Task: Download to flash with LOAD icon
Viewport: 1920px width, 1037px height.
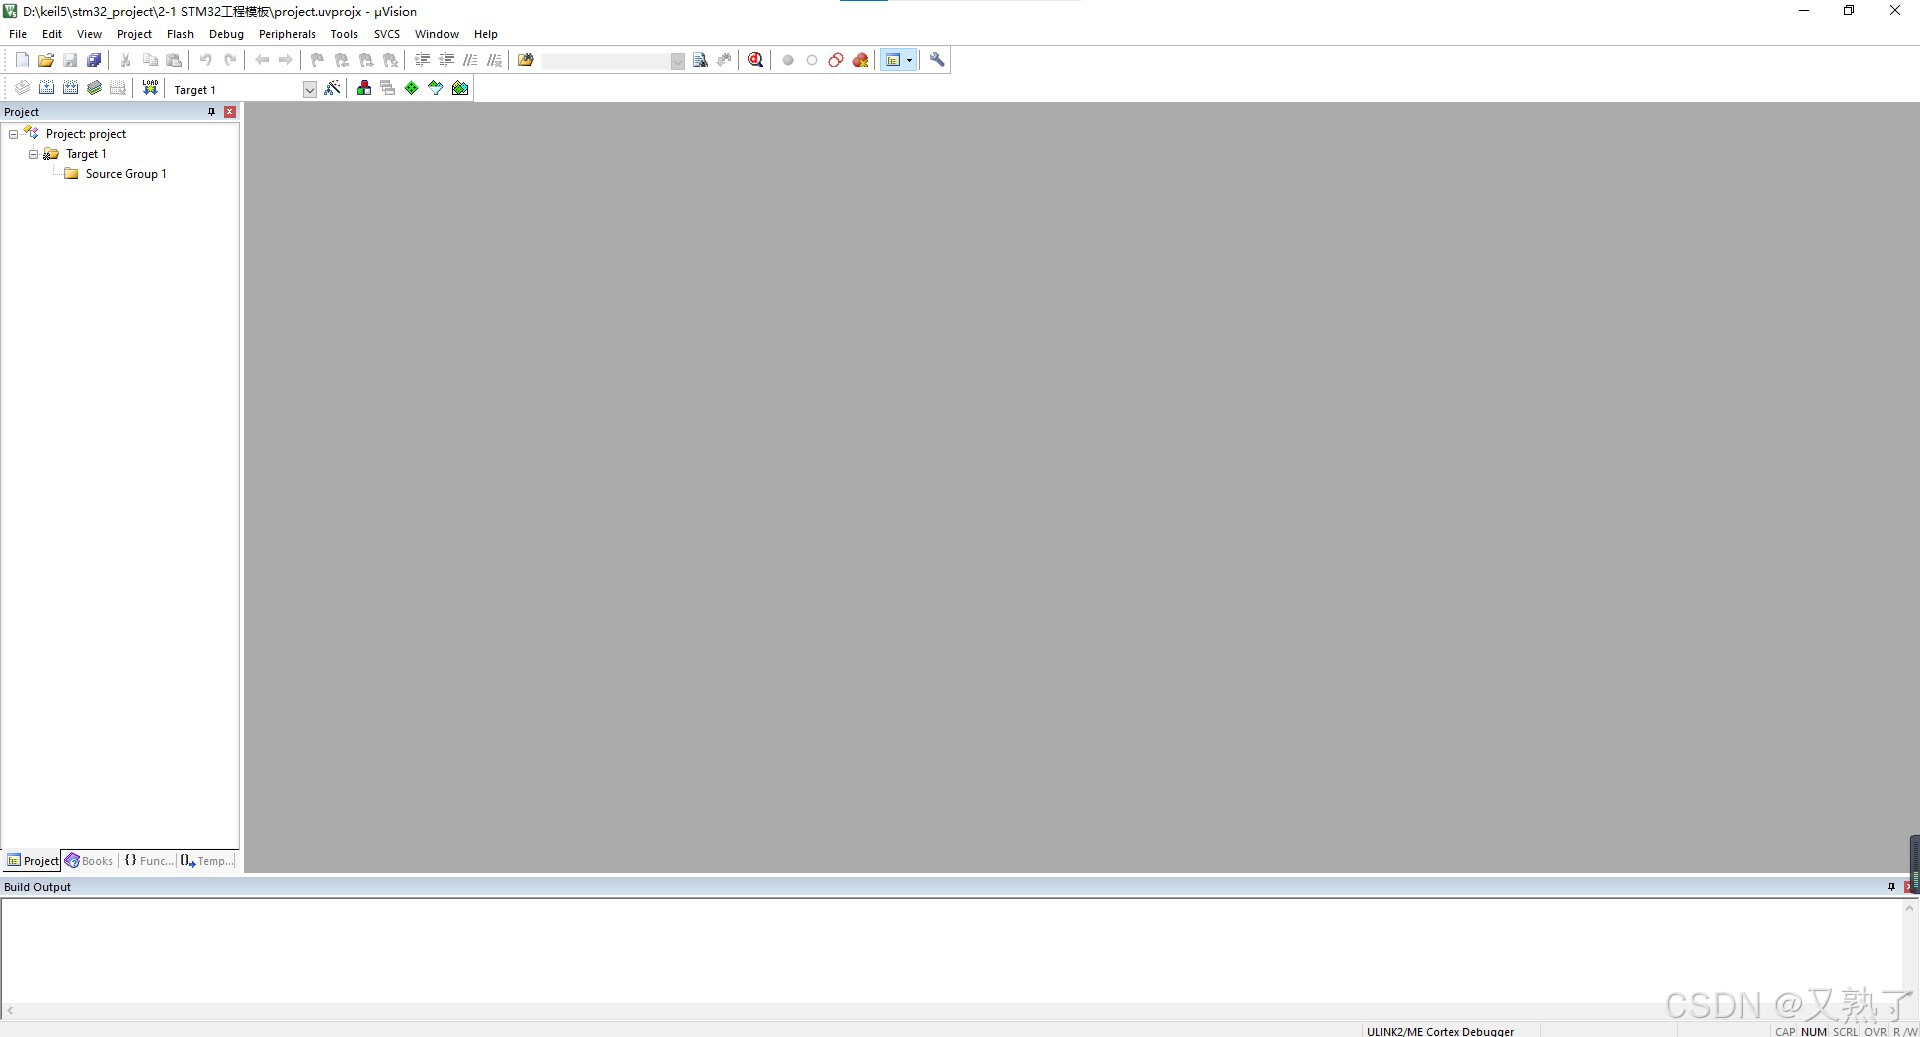Action: point(150,88)
